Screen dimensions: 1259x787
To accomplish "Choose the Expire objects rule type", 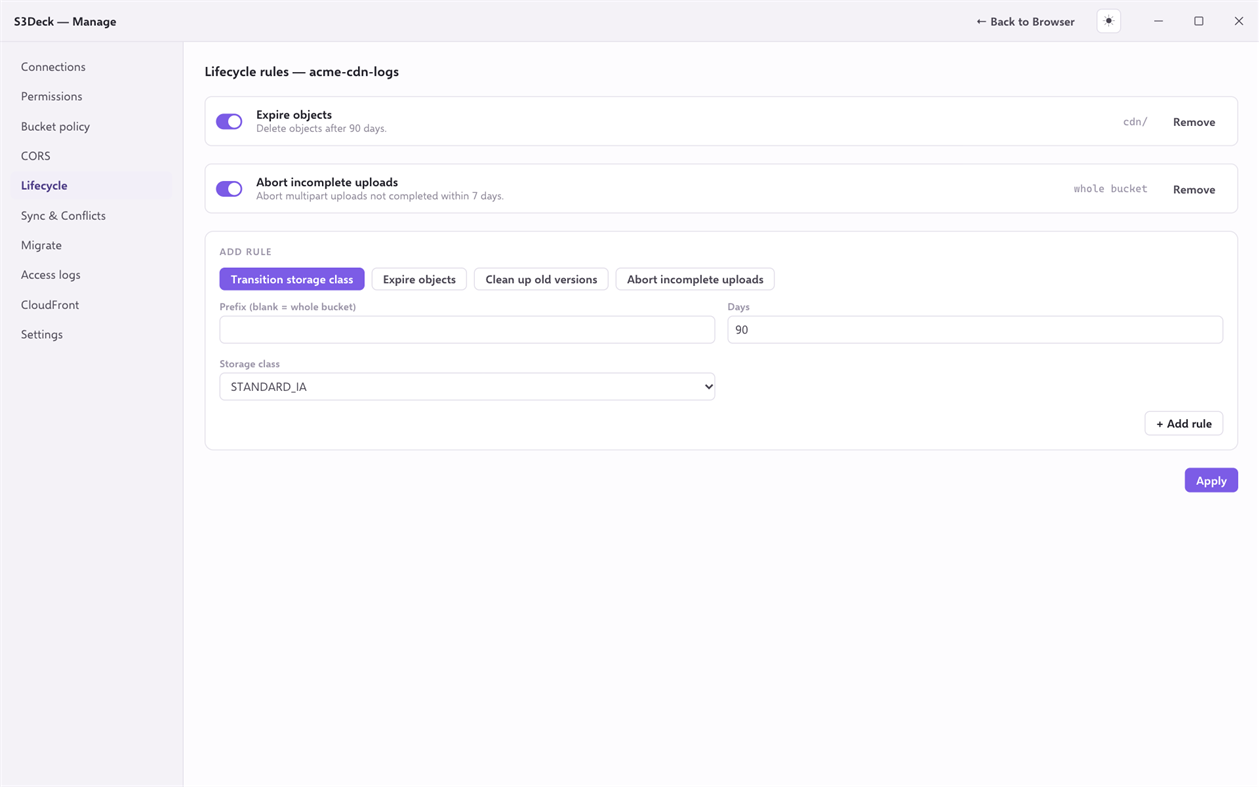I will click(x=419, y=279).
